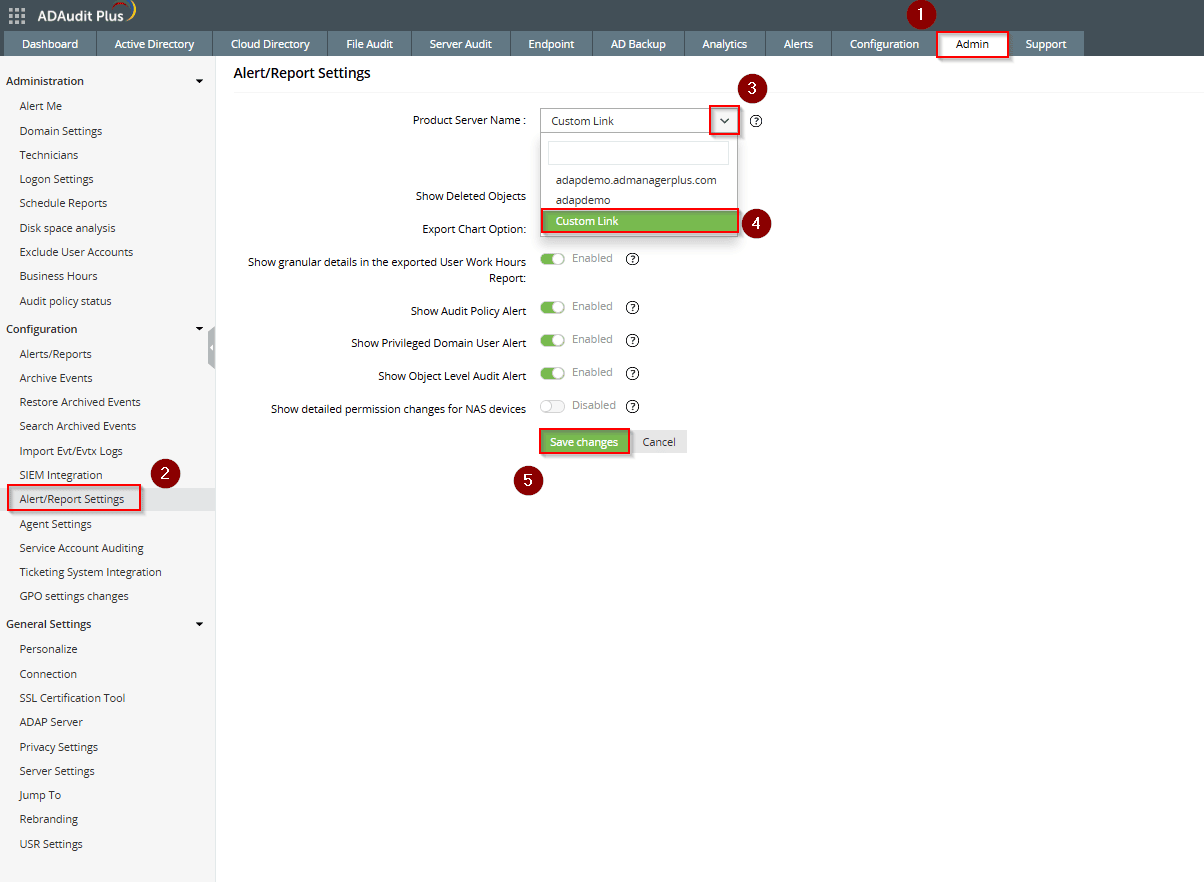Open the Cloud Directory tab
This screenshot has width=1204, height=882.
[270, 44]
